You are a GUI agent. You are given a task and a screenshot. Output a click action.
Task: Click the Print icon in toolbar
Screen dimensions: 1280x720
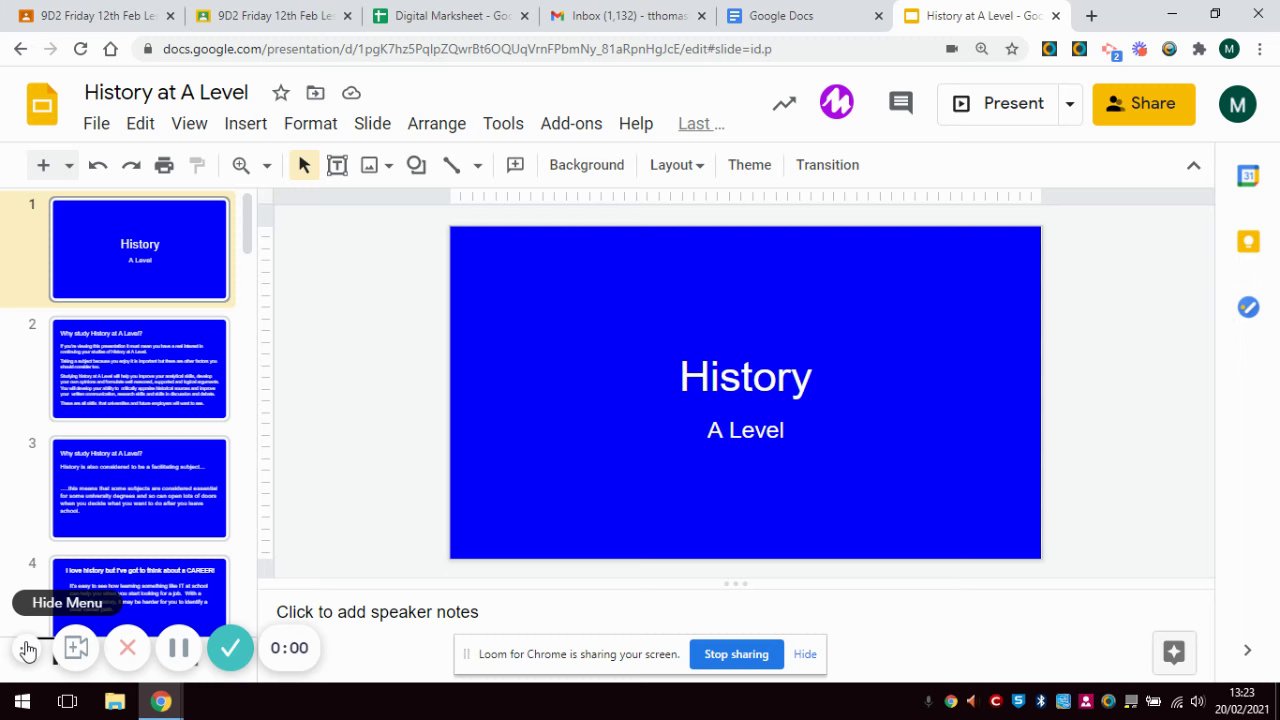(x=164, y=165)
